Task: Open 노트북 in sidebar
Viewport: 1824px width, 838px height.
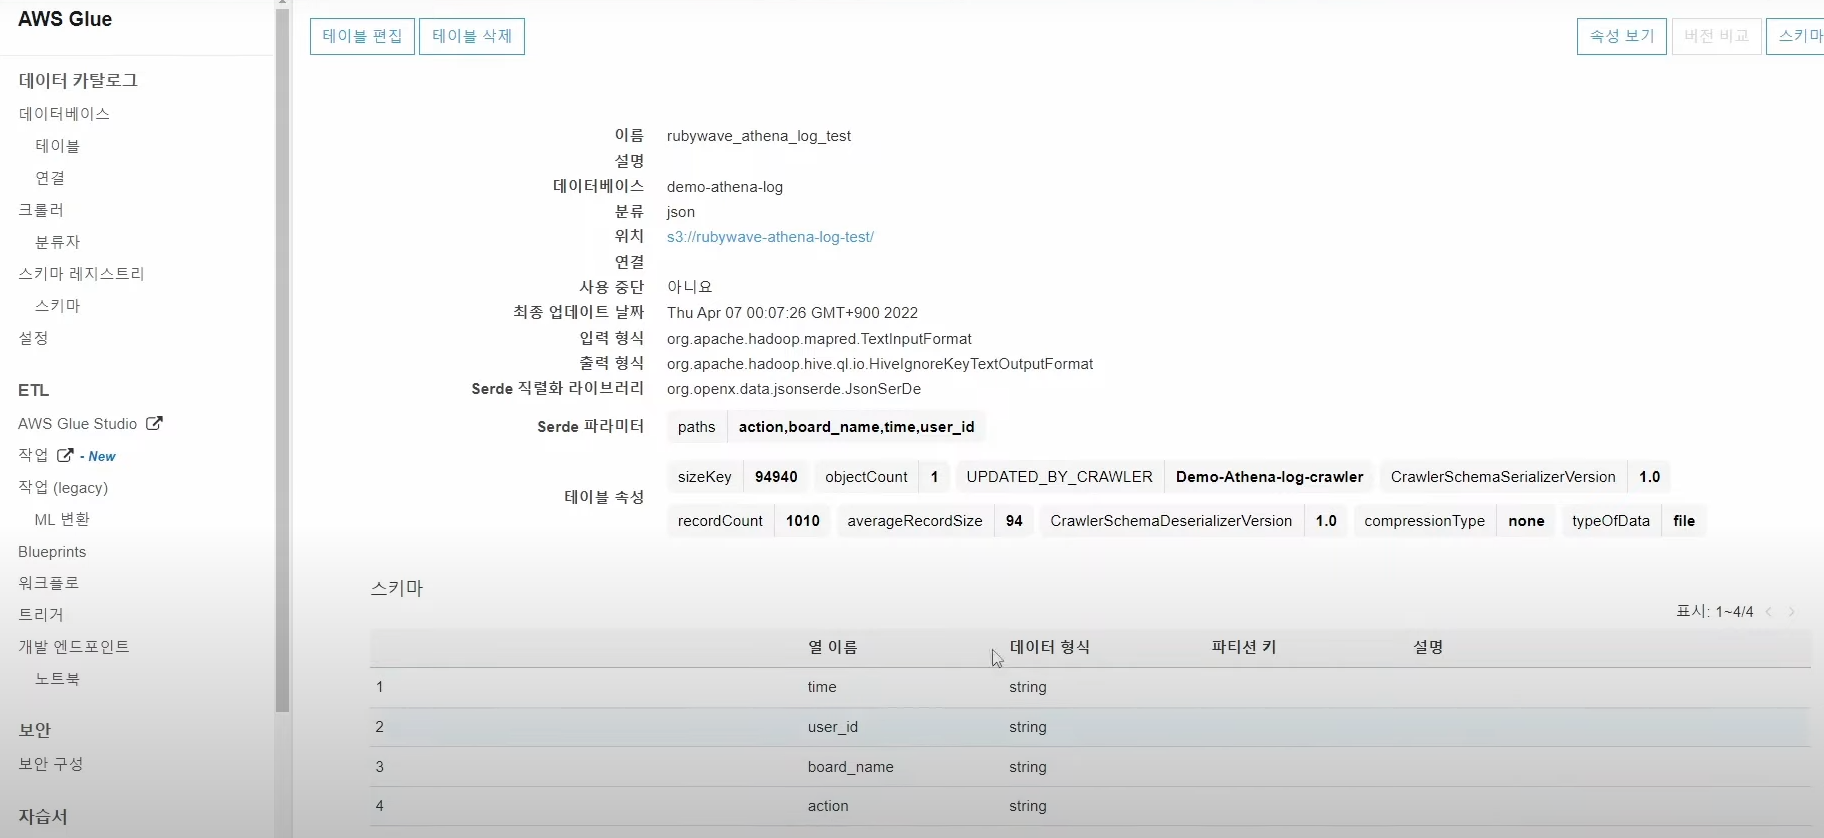Action: point(57,679)
